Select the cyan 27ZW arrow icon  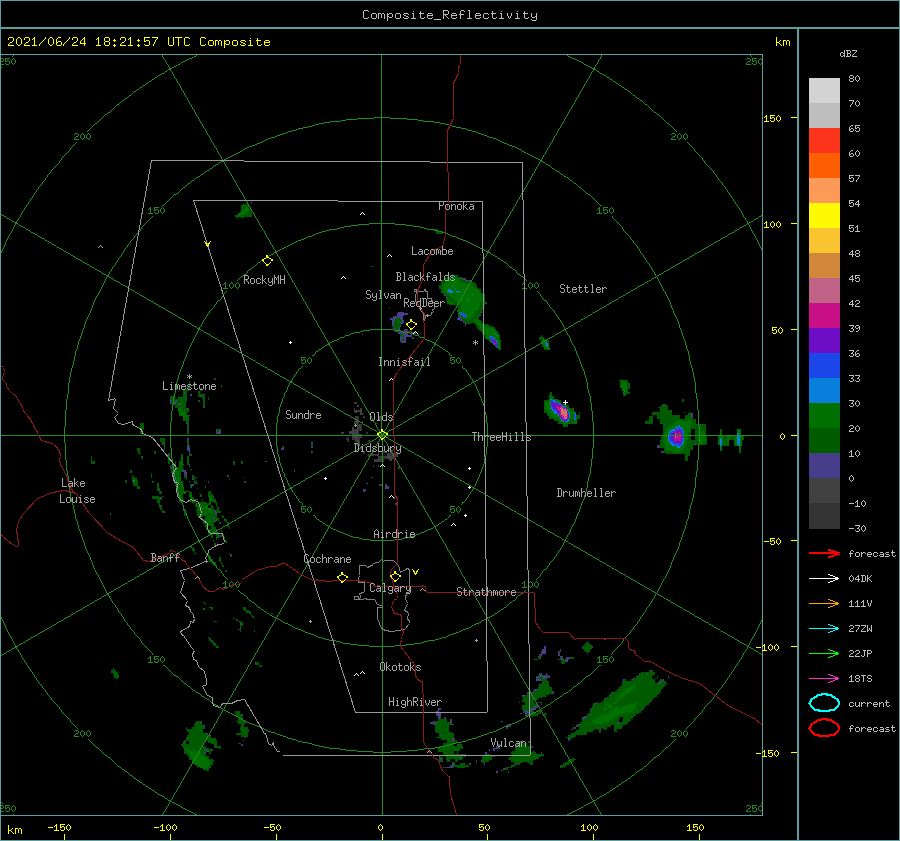point(824,629)
